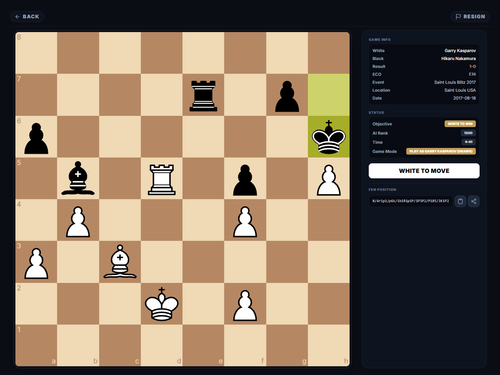Screen dimensions: 500x375
Task: Select the white rook on d5
Action: [x=162, y=179]
